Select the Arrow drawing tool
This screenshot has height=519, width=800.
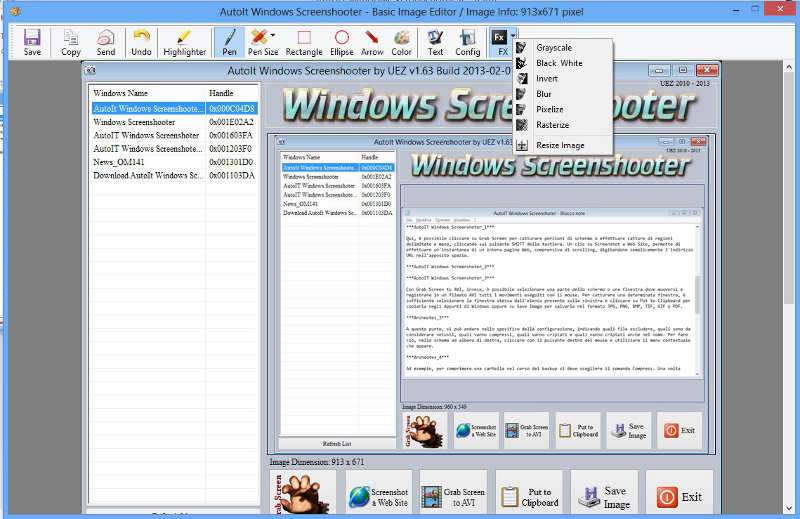(x=372, y=42)
